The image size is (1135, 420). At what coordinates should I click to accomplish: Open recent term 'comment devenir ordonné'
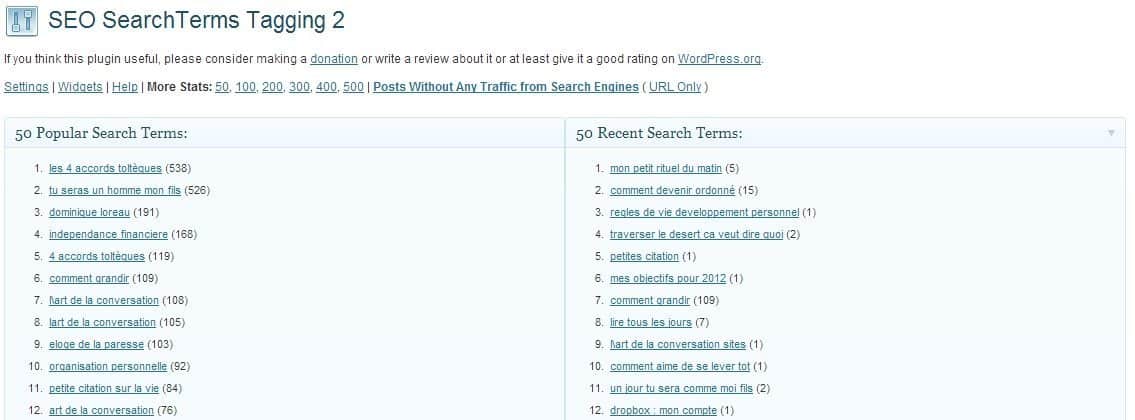[x=672, y=190]
